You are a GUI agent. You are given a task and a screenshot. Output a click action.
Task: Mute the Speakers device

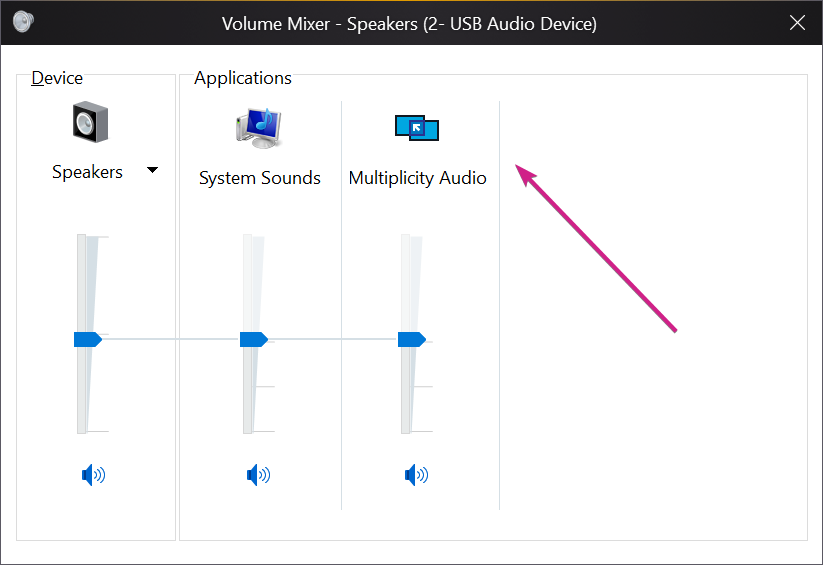93,475
